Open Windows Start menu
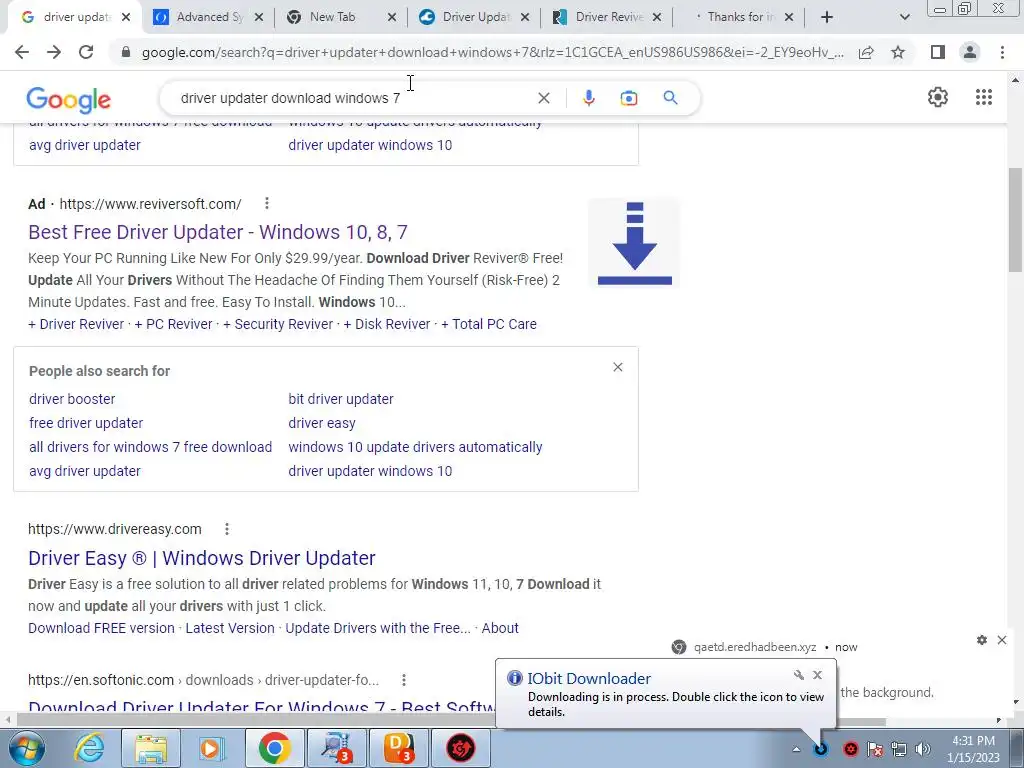Screen dimensions: 1024x768 click(26, 748)
